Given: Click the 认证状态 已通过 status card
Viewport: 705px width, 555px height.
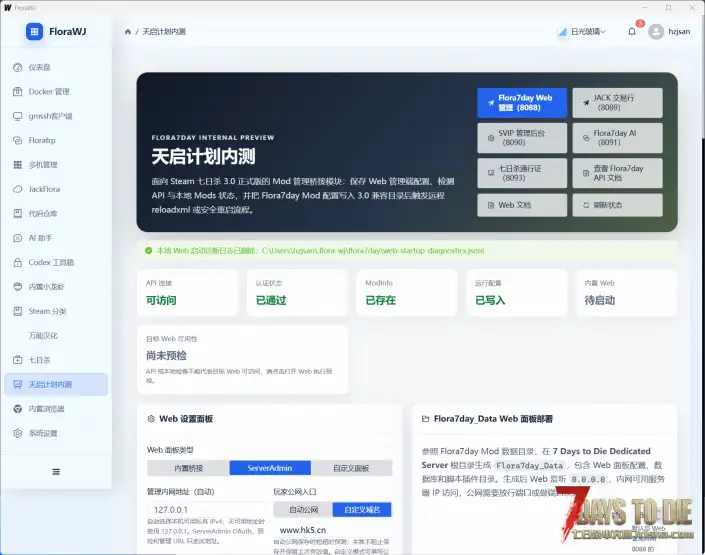Looking at the screenshot, I should [x=297, y=293].
